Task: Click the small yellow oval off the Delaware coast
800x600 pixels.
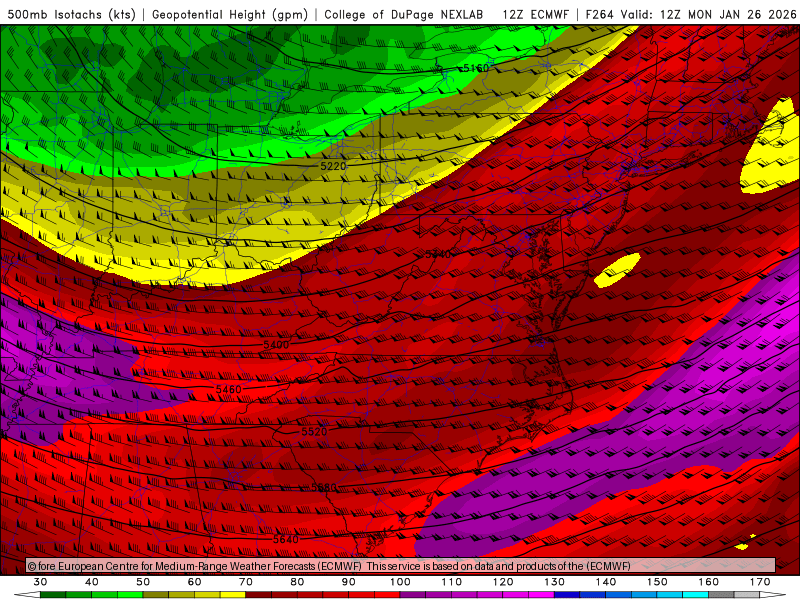Action: [617, 270]
